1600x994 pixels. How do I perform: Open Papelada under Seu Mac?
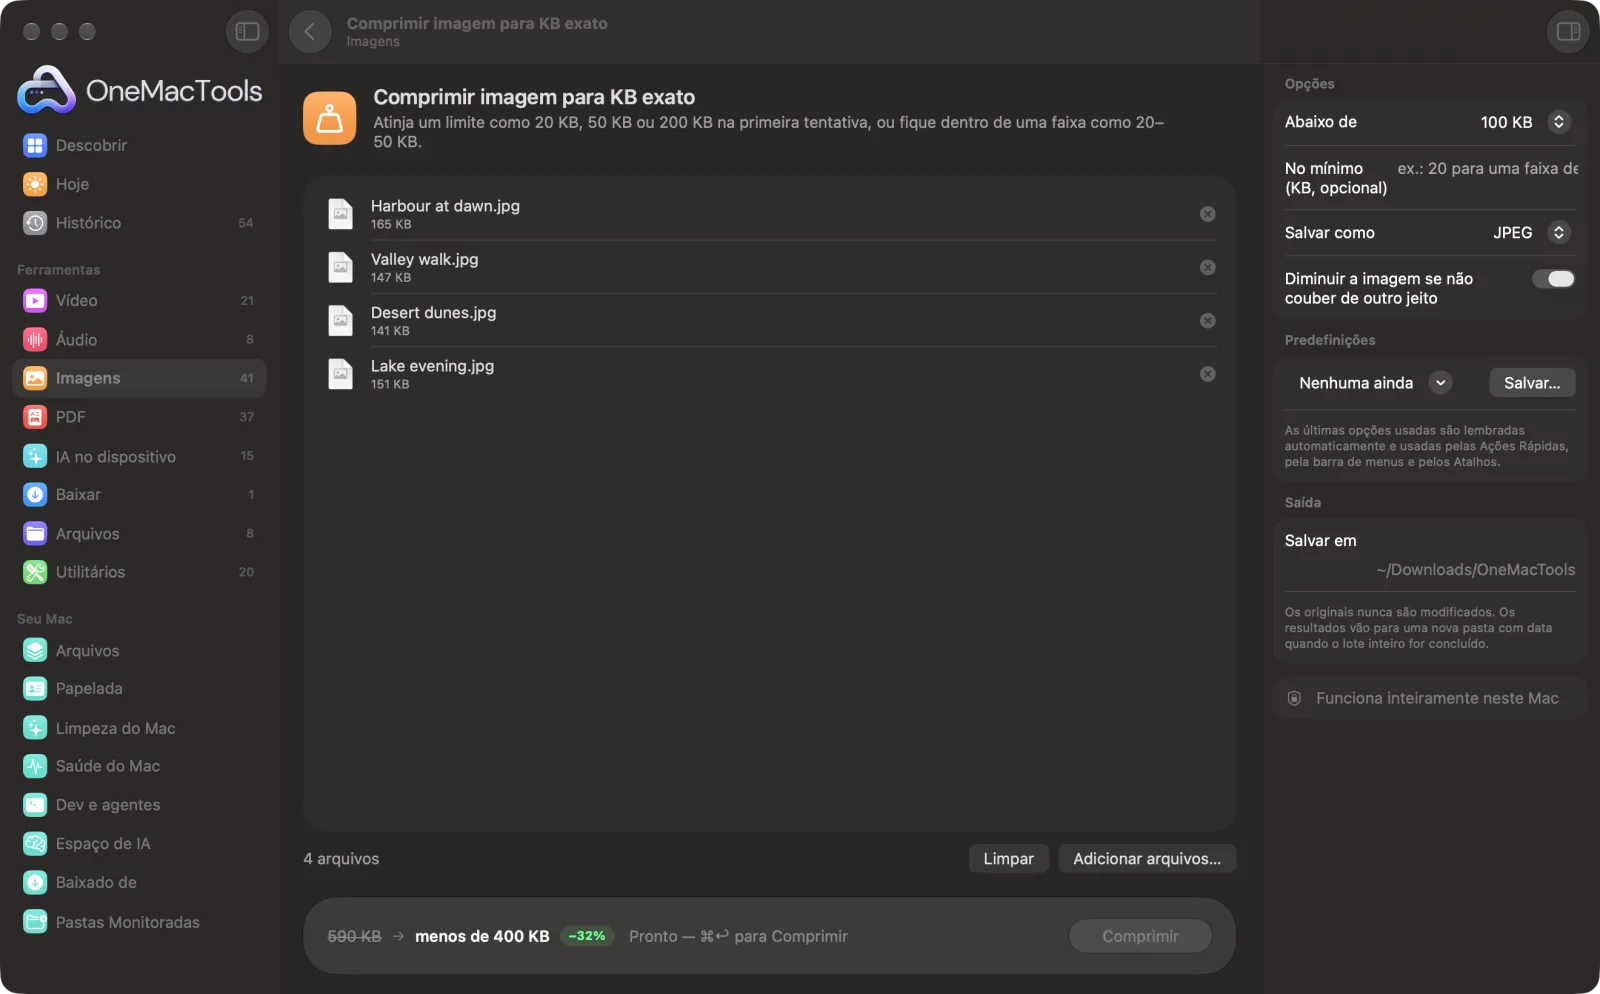pyautogui.click(x=139, y=688)
